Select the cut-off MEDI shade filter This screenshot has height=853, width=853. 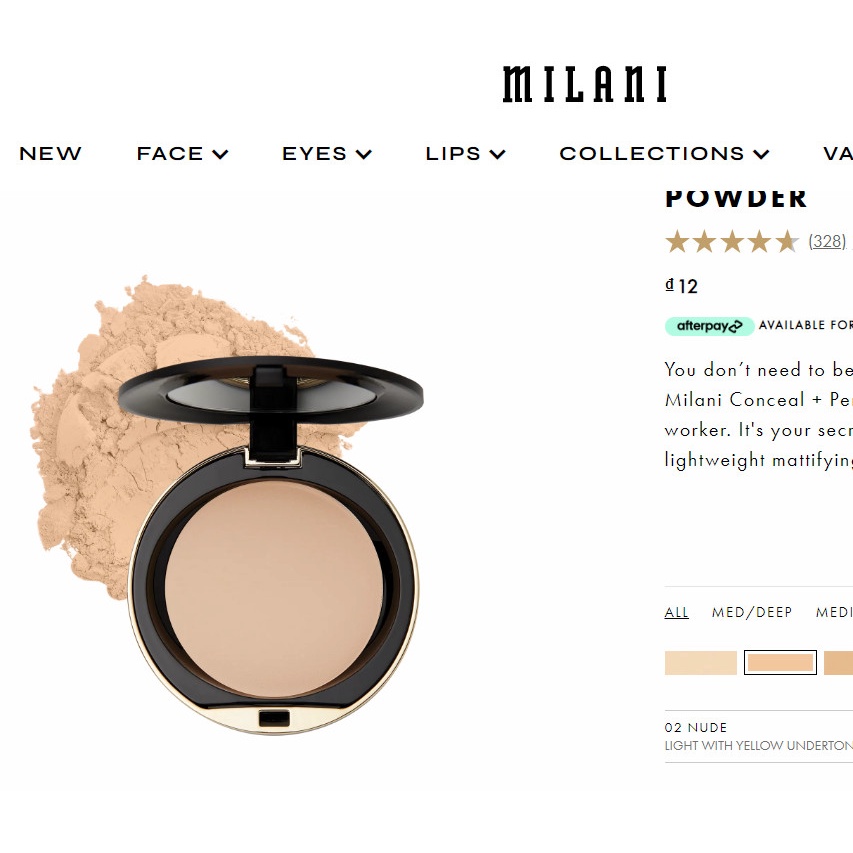[834, 613]
